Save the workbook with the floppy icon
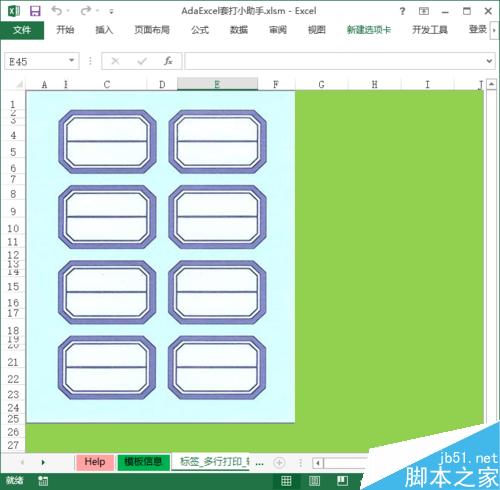The image size is (500, 490). click(35, 11)
